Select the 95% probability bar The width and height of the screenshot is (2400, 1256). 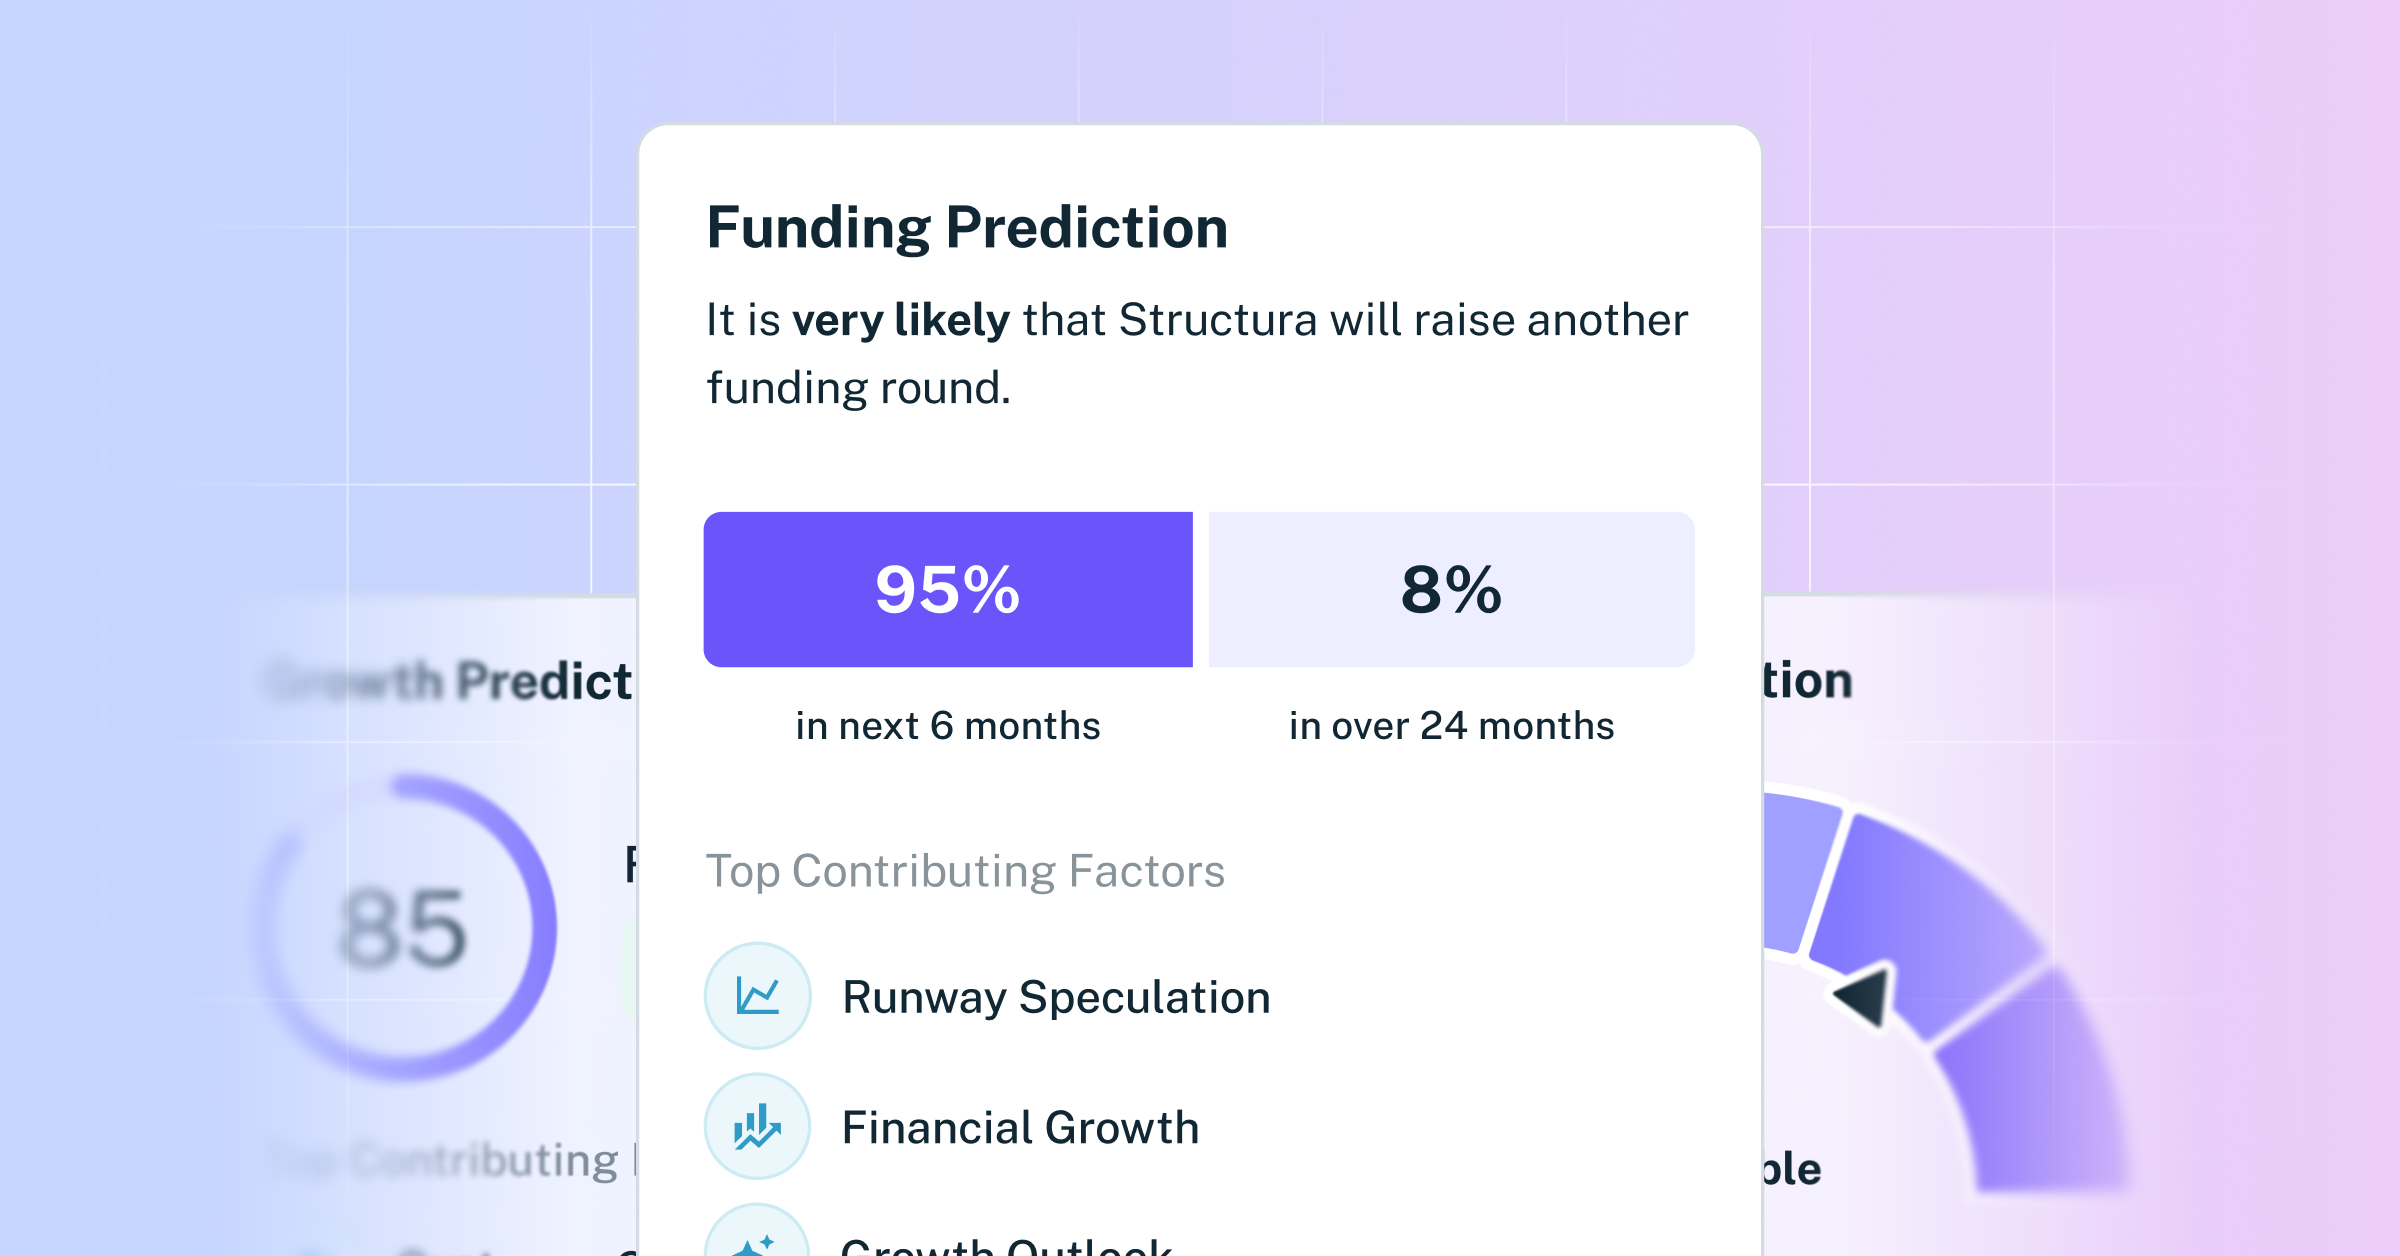coord(948,589)
